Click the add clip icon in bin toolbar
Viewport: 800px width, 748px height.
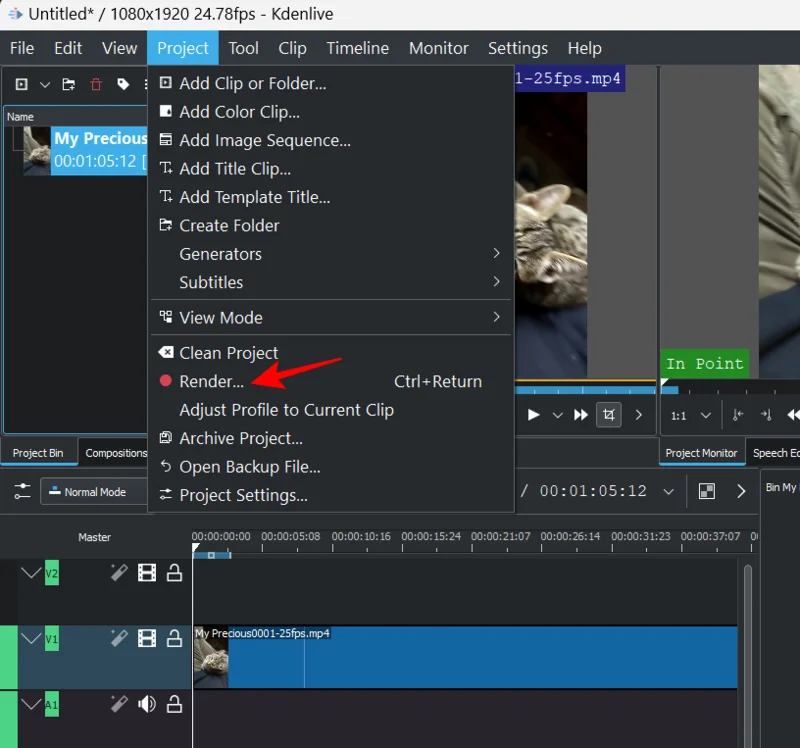click(21, 84)
